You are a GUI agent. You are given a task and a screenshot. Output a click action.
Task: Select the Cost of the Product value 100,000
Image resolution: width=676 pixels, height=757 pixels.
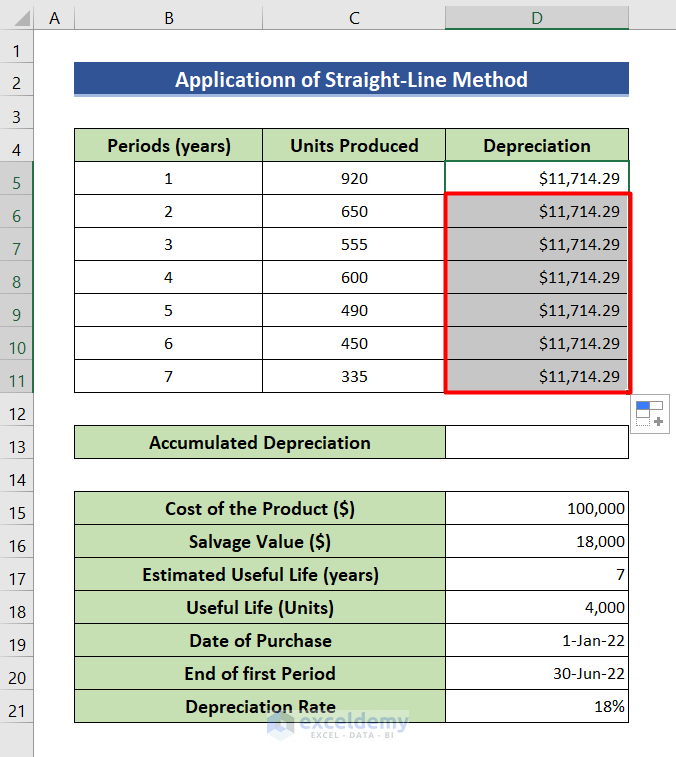pyautogui.click(x=537, y=509)
